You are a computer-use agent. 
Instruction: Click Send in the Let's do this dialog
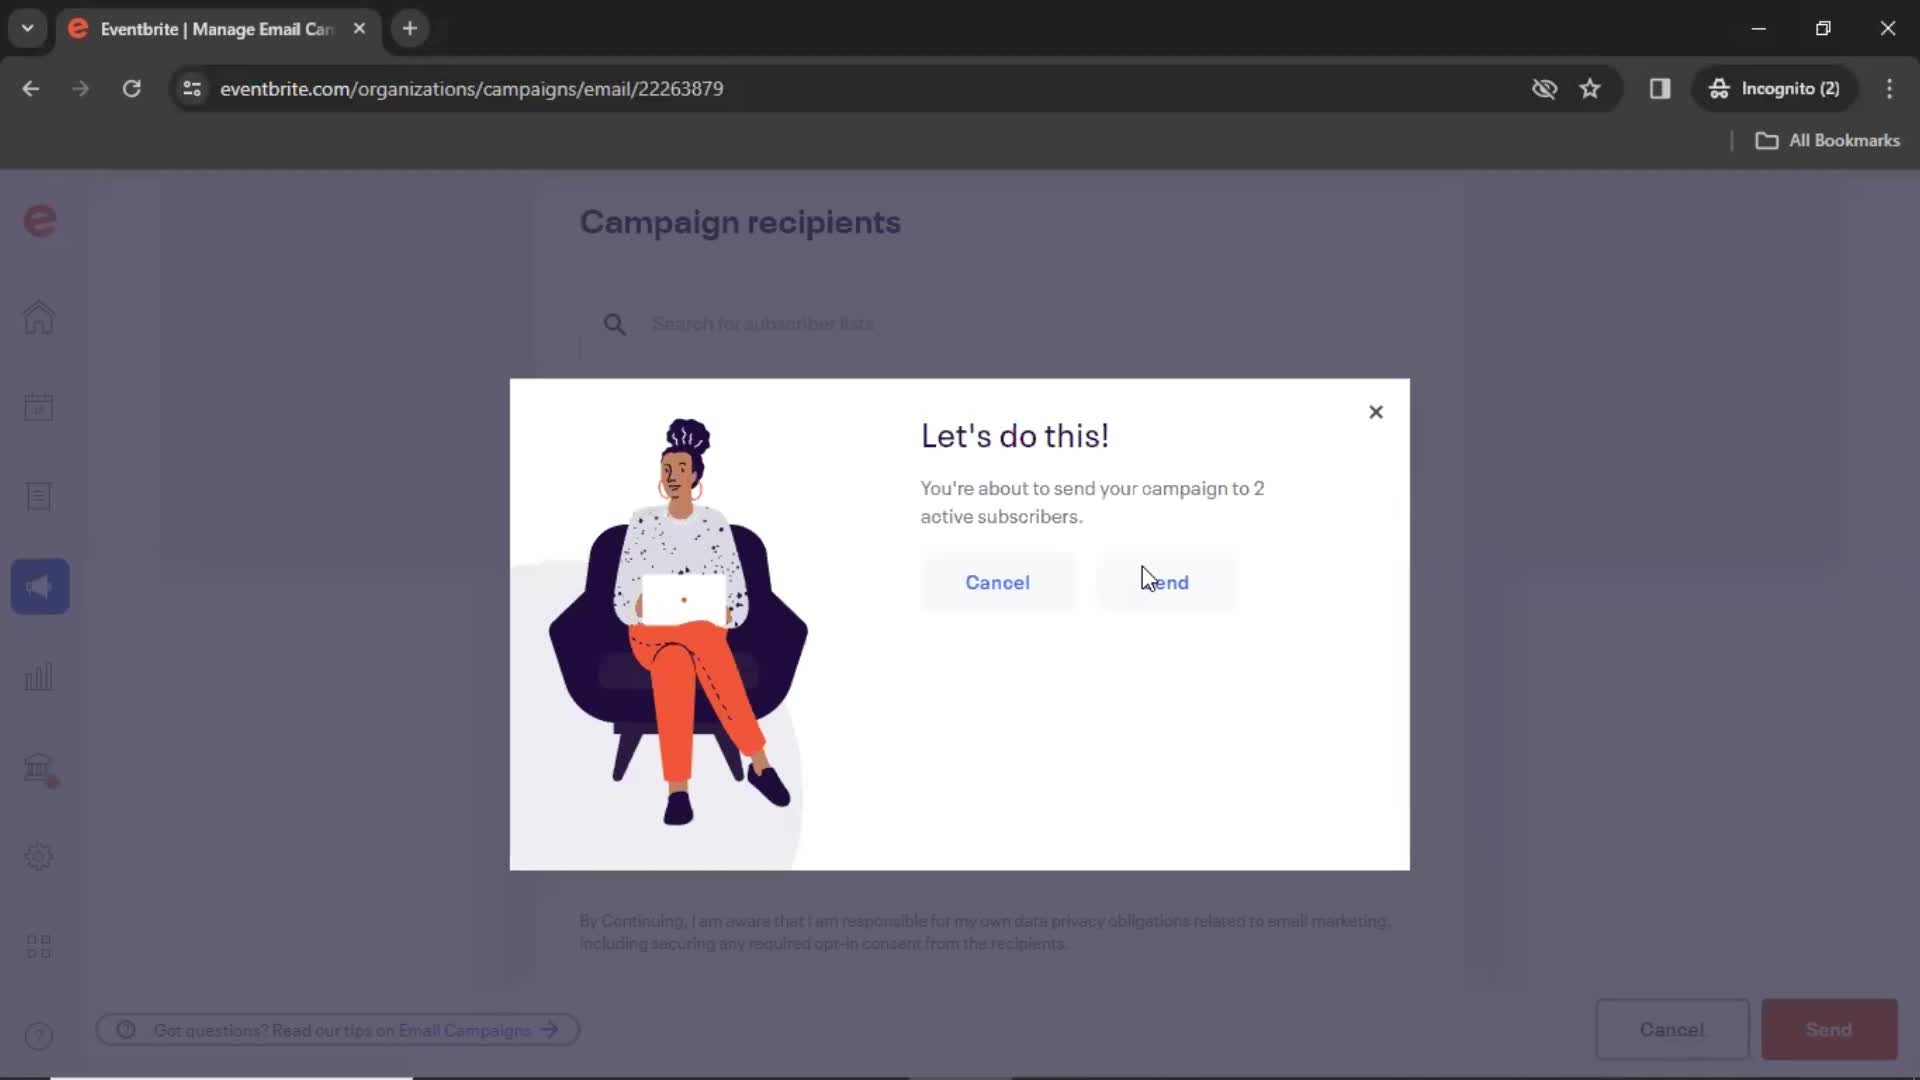click(1167, 582)
